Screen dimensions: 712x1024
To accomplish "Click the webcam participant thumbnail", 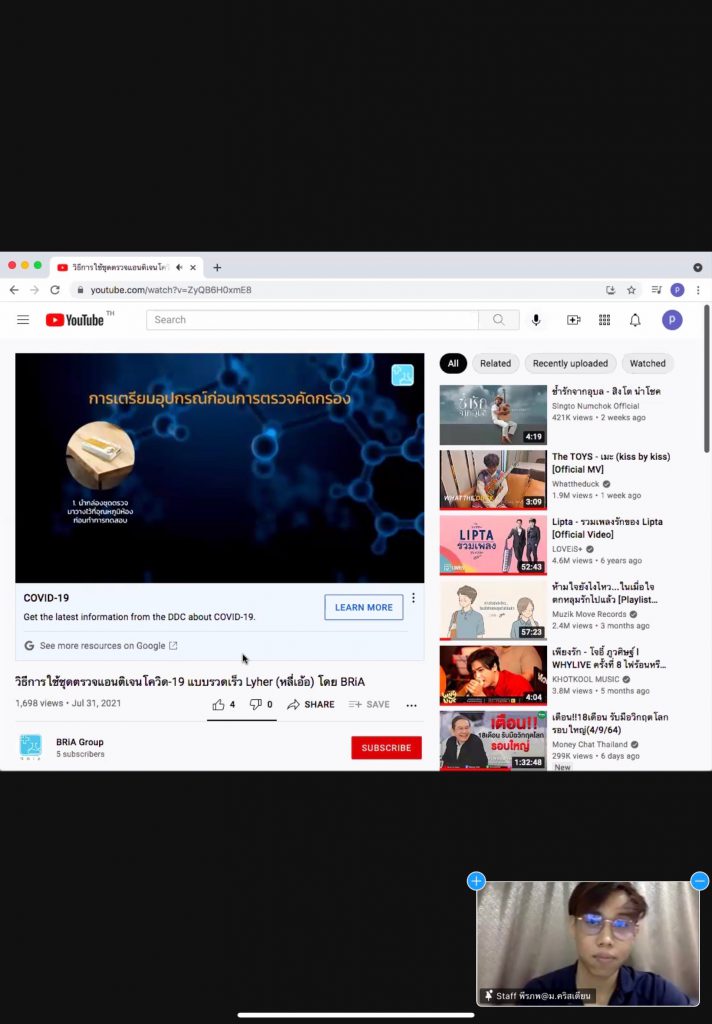I will (x=588, y=943).
